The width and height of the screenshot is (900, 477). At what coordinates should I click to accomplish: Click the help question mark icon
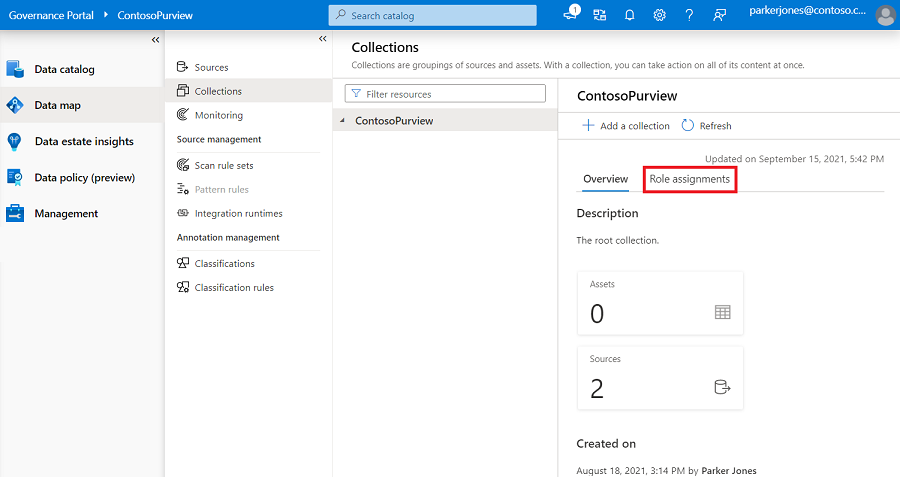(689, 16)
